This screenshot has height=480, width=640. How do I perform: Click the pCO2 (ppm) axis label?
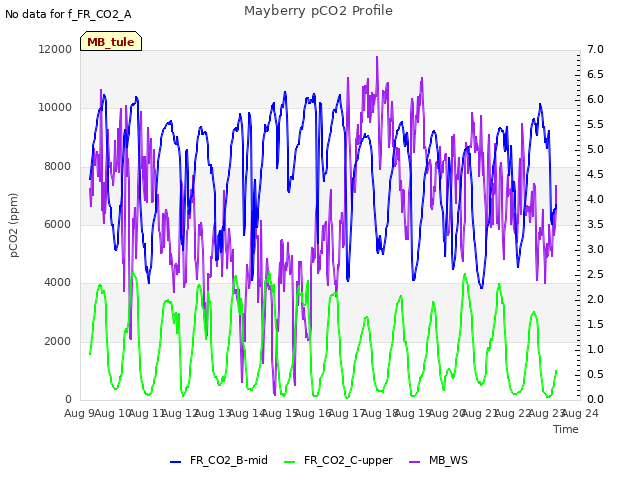(13, 225)
